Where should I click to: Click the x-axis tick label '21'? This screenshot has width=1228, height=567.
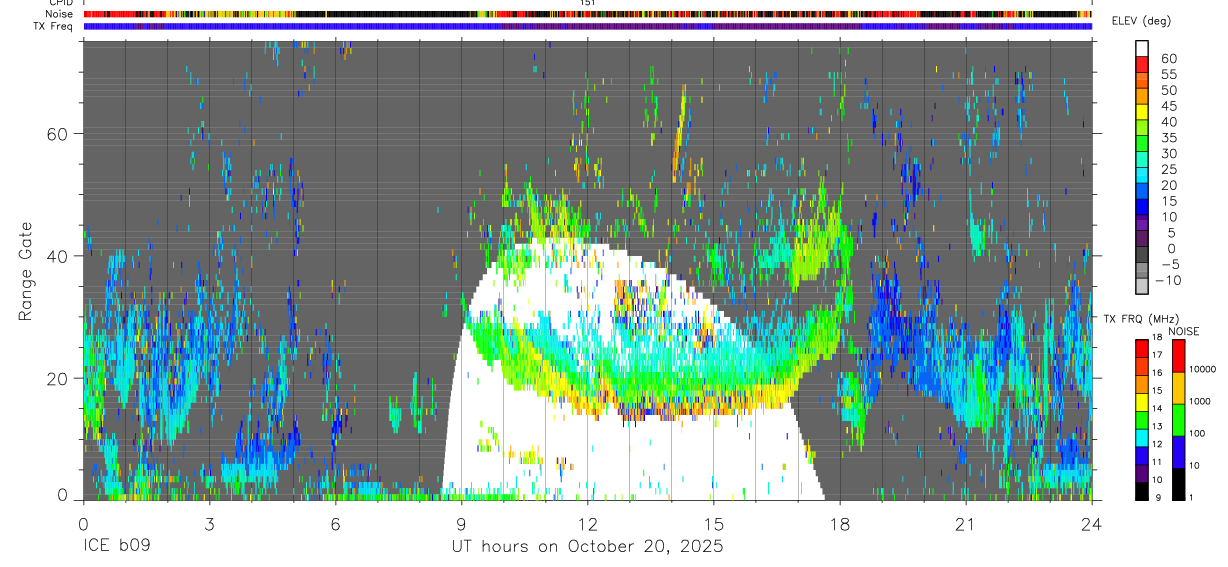(966, 524)
